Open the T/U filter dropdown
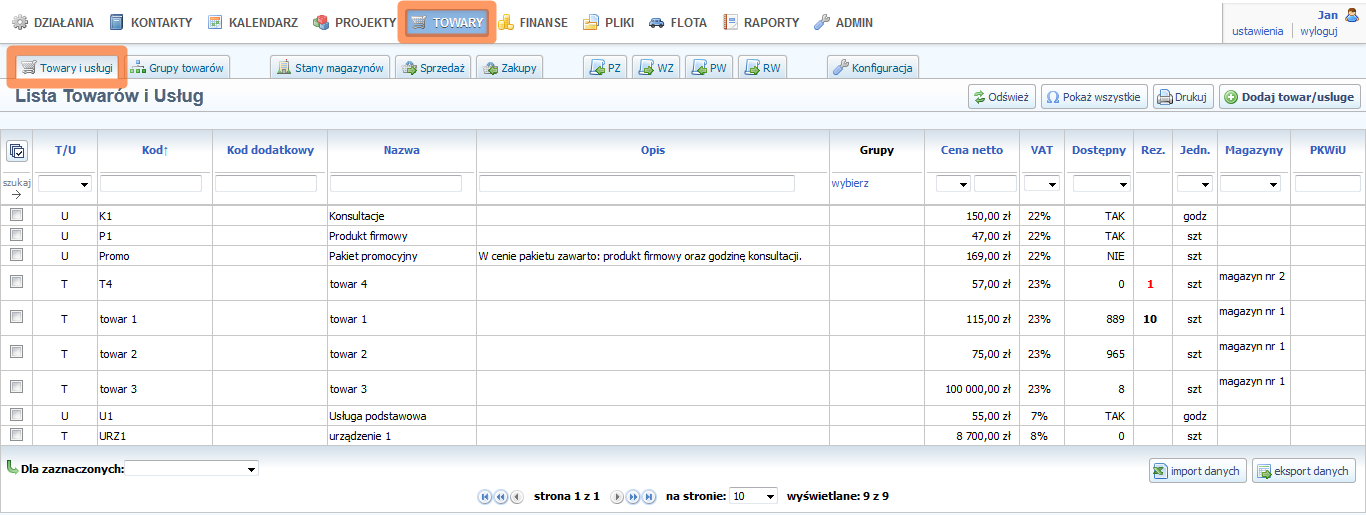The image size is (1366, 515). coord(65,184)
